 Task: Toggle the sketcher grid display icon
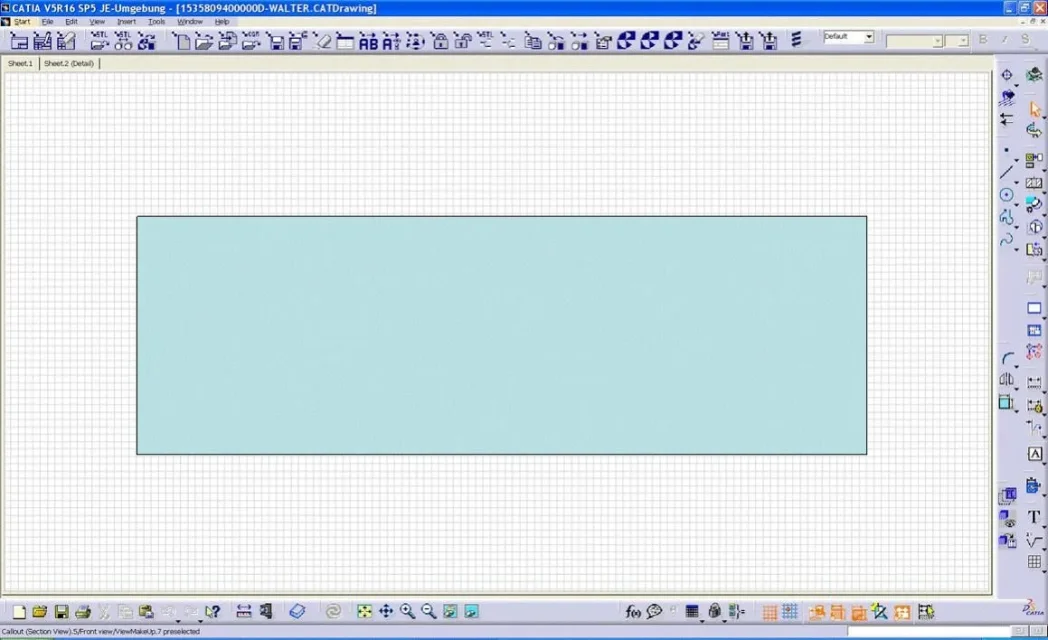pyautogui.click(x=769, y=611)
